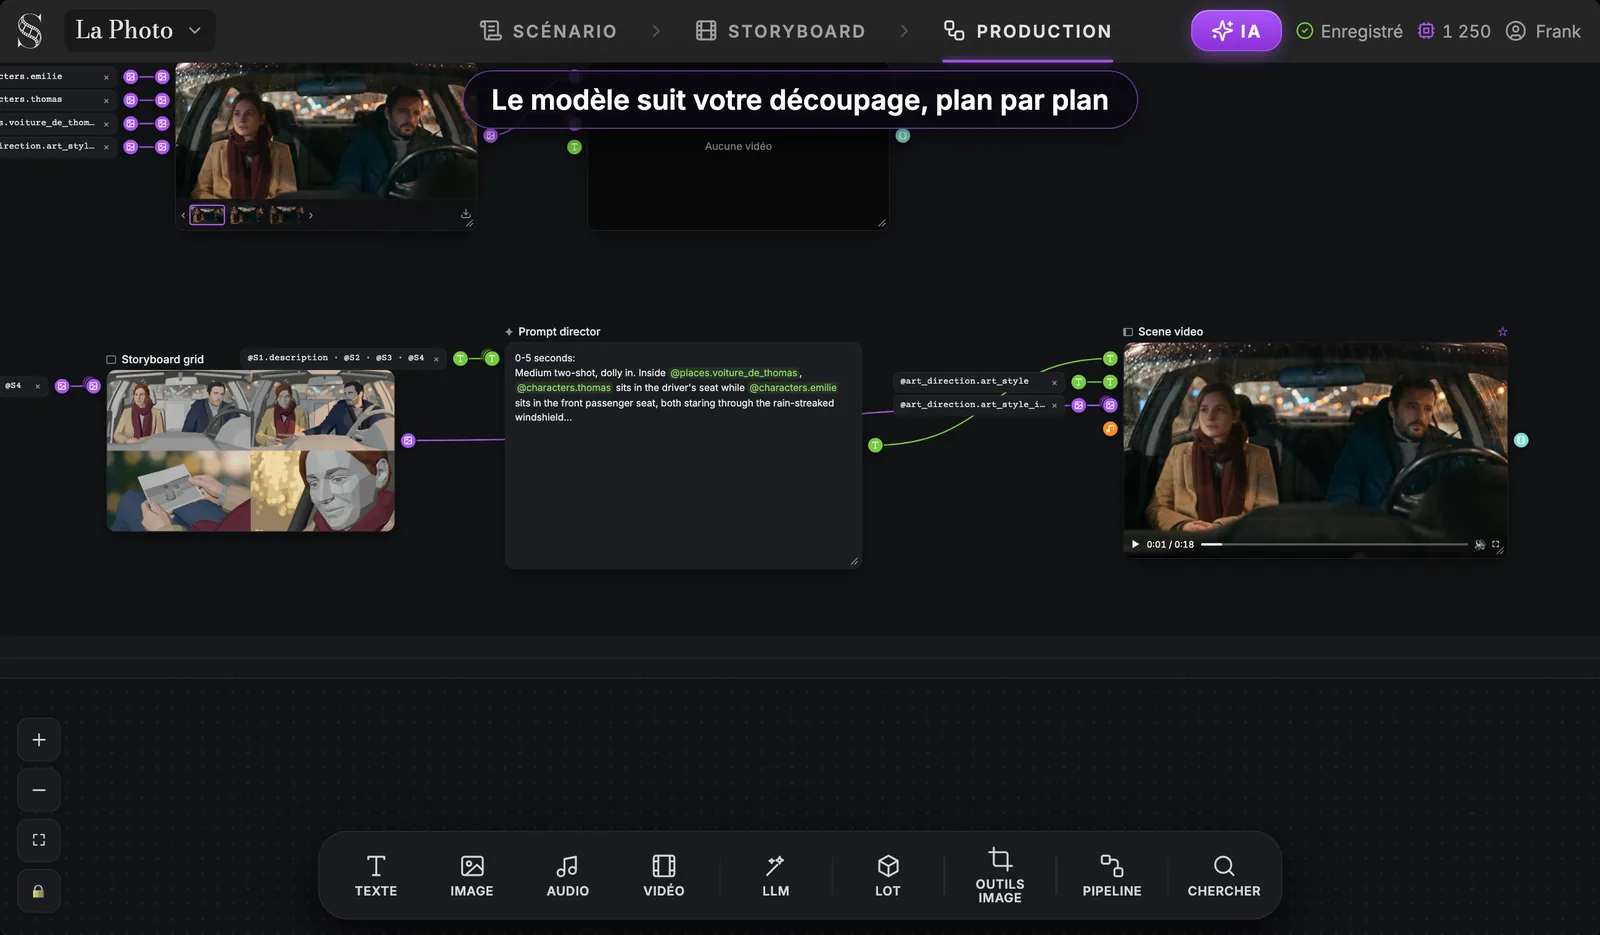Unmute the Scene video audio
This screenshot has height=935, width=1600.
pos(1480,545)
